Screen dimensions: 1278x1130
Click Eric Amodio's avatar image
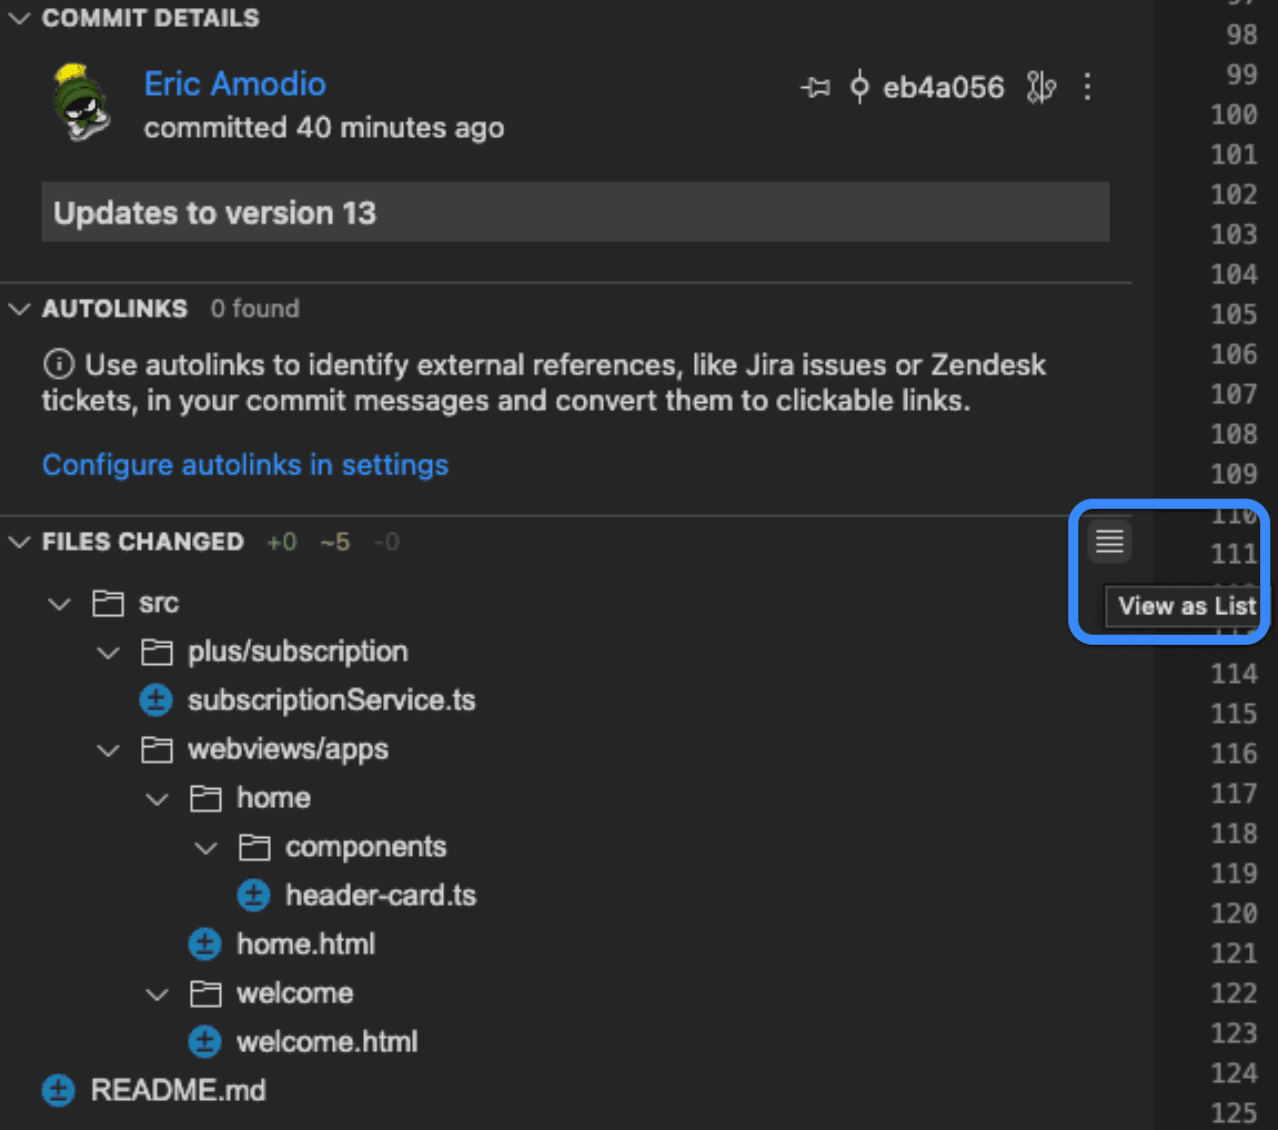click(x=80, y=104)
